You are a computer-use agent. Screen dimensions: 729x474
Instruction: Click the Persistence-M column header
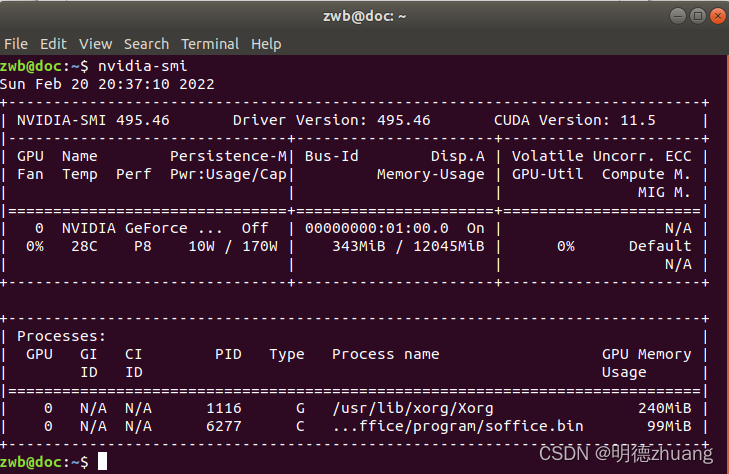[228, 156]
